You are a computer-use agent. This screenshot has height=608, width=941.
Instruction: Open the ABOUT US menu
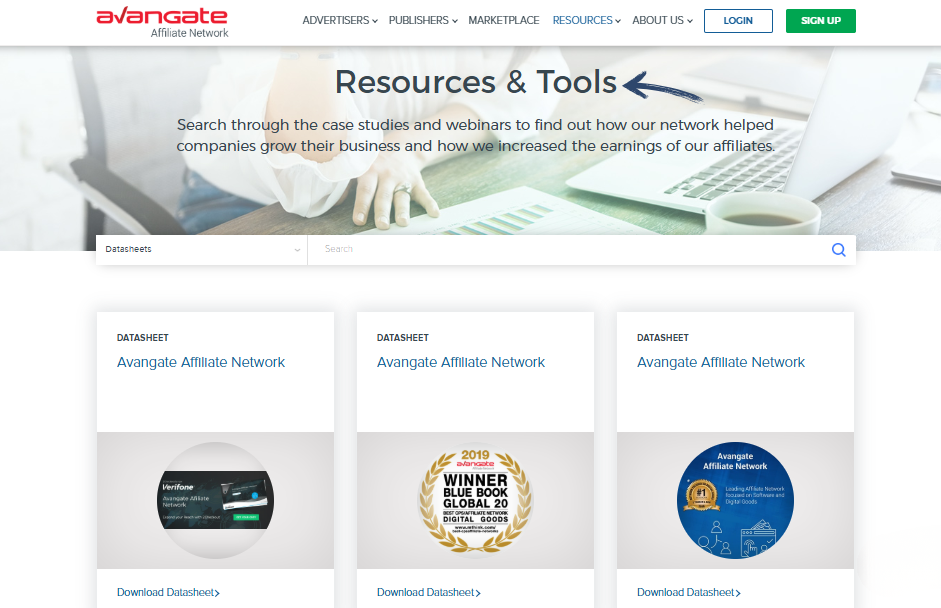pyautogui.click(x=657, y=20)
